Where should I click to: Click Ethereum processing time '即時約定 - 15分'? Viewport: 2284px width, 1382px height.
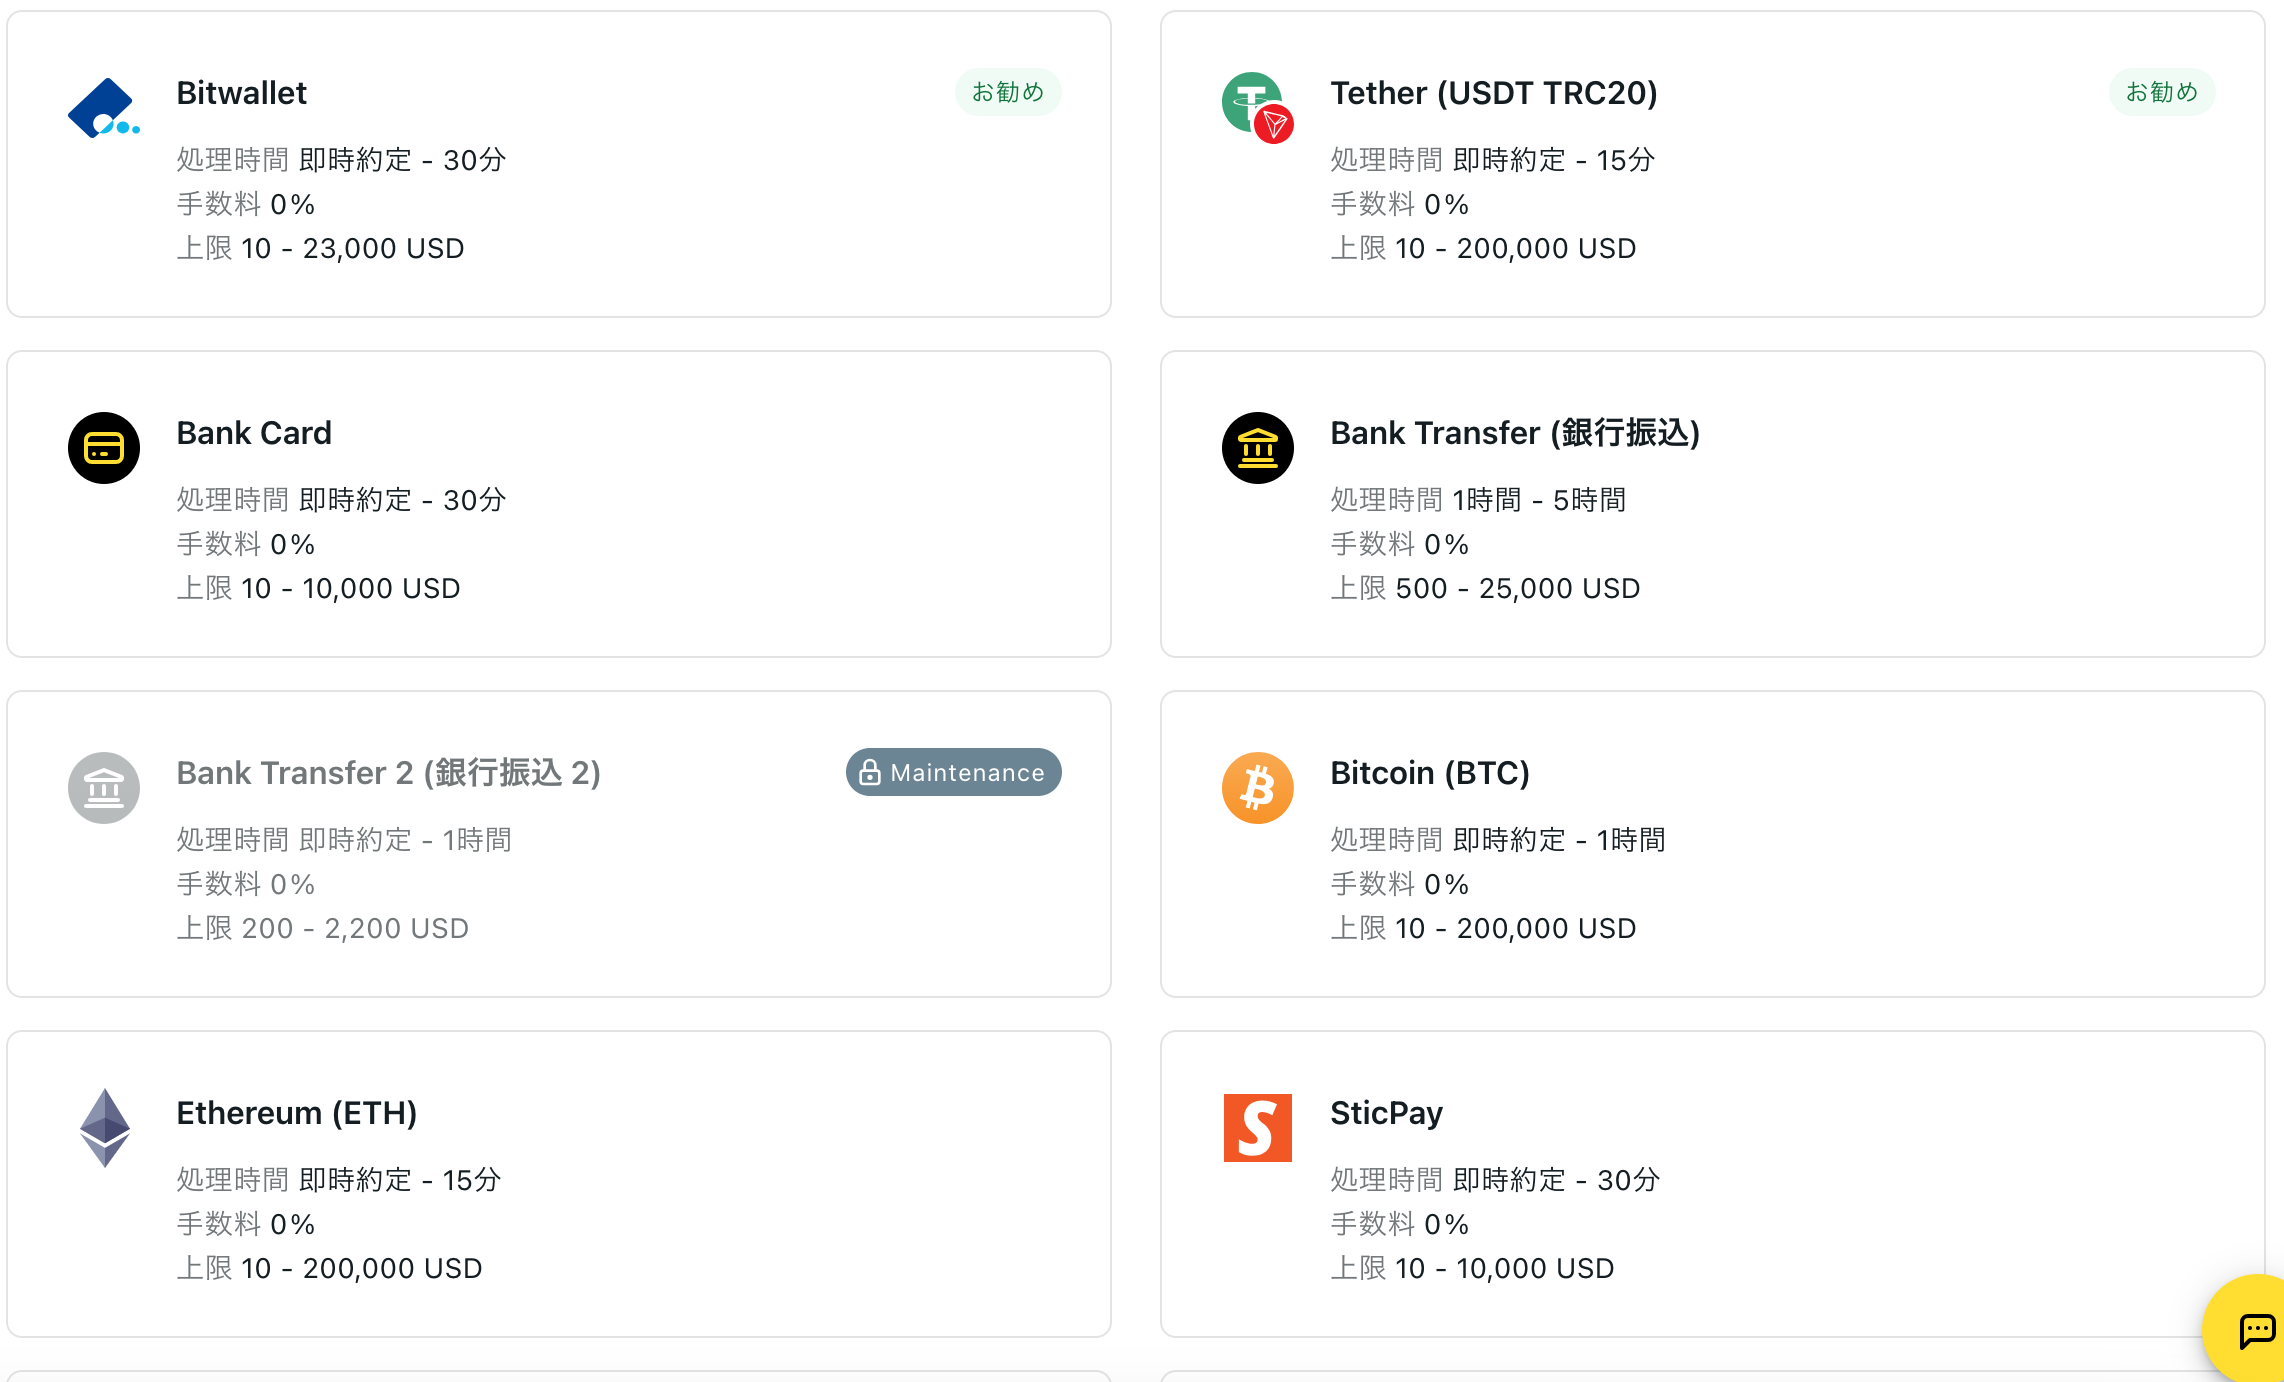point(400,1180)
